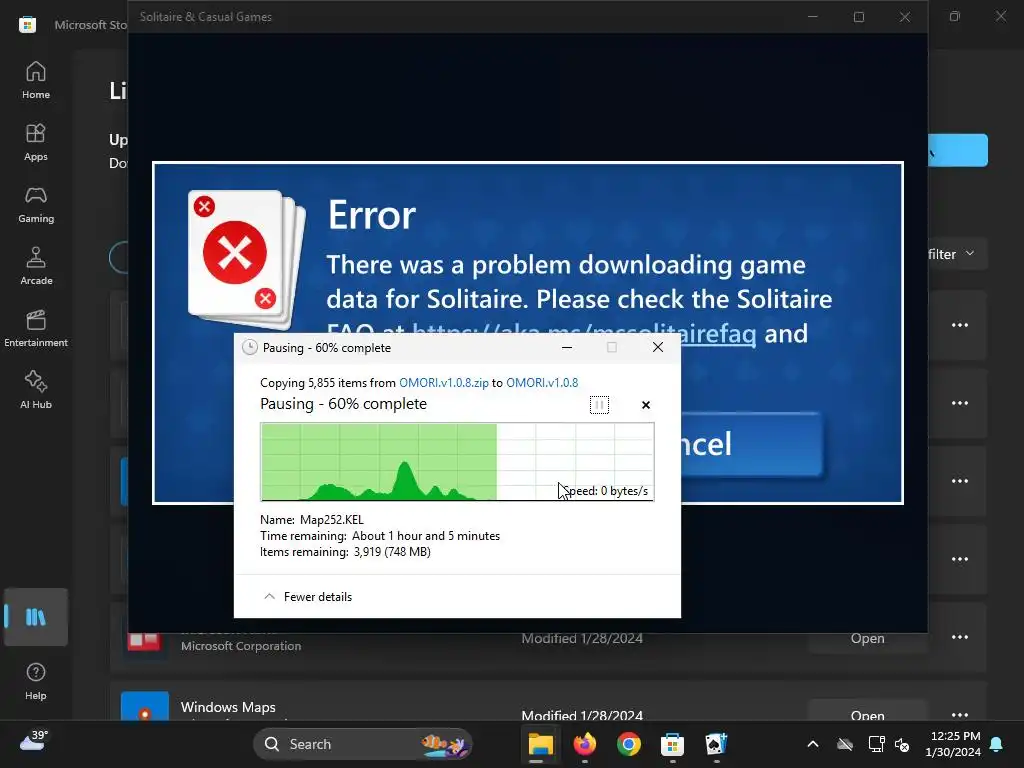
Task: Open the OMORI.v1.0.8.zip source link
Action: (x=443, y=383)
